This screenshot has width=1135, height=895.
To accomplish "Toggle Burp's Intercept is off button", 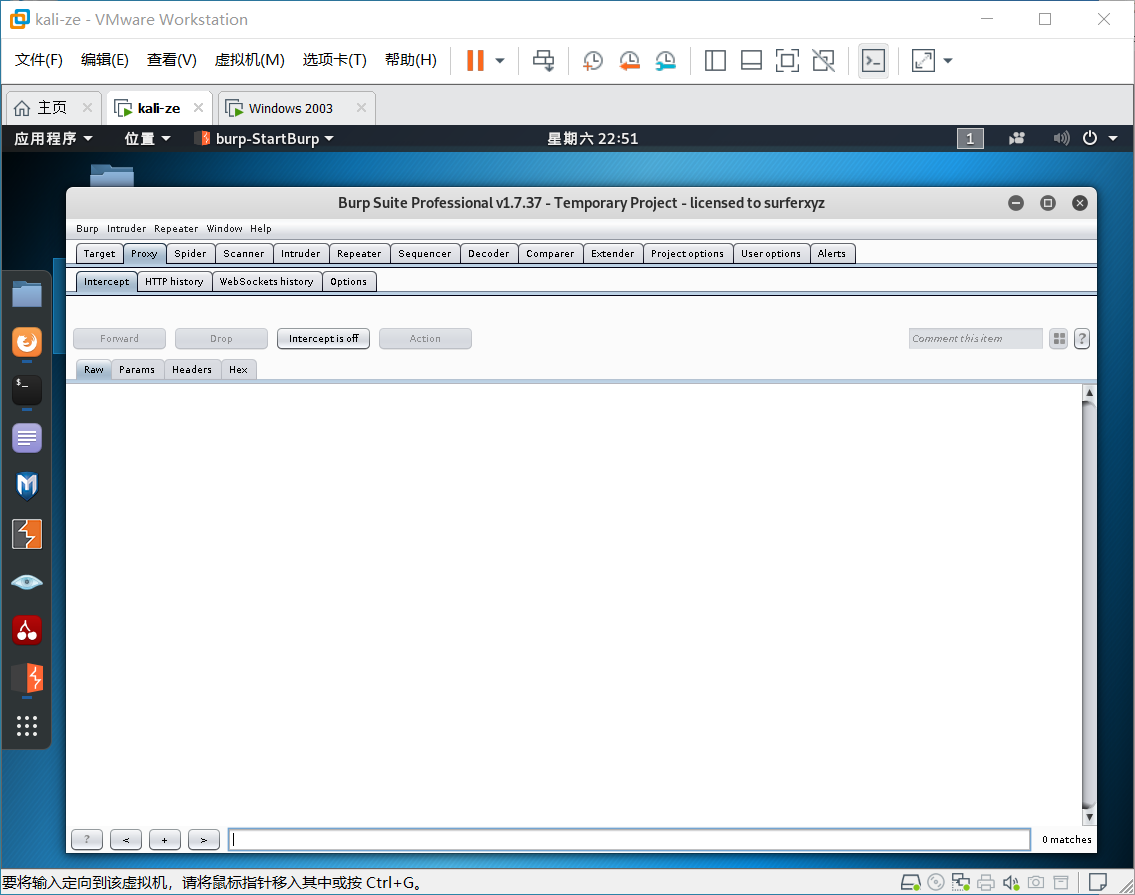I will (x=323, y=338).
